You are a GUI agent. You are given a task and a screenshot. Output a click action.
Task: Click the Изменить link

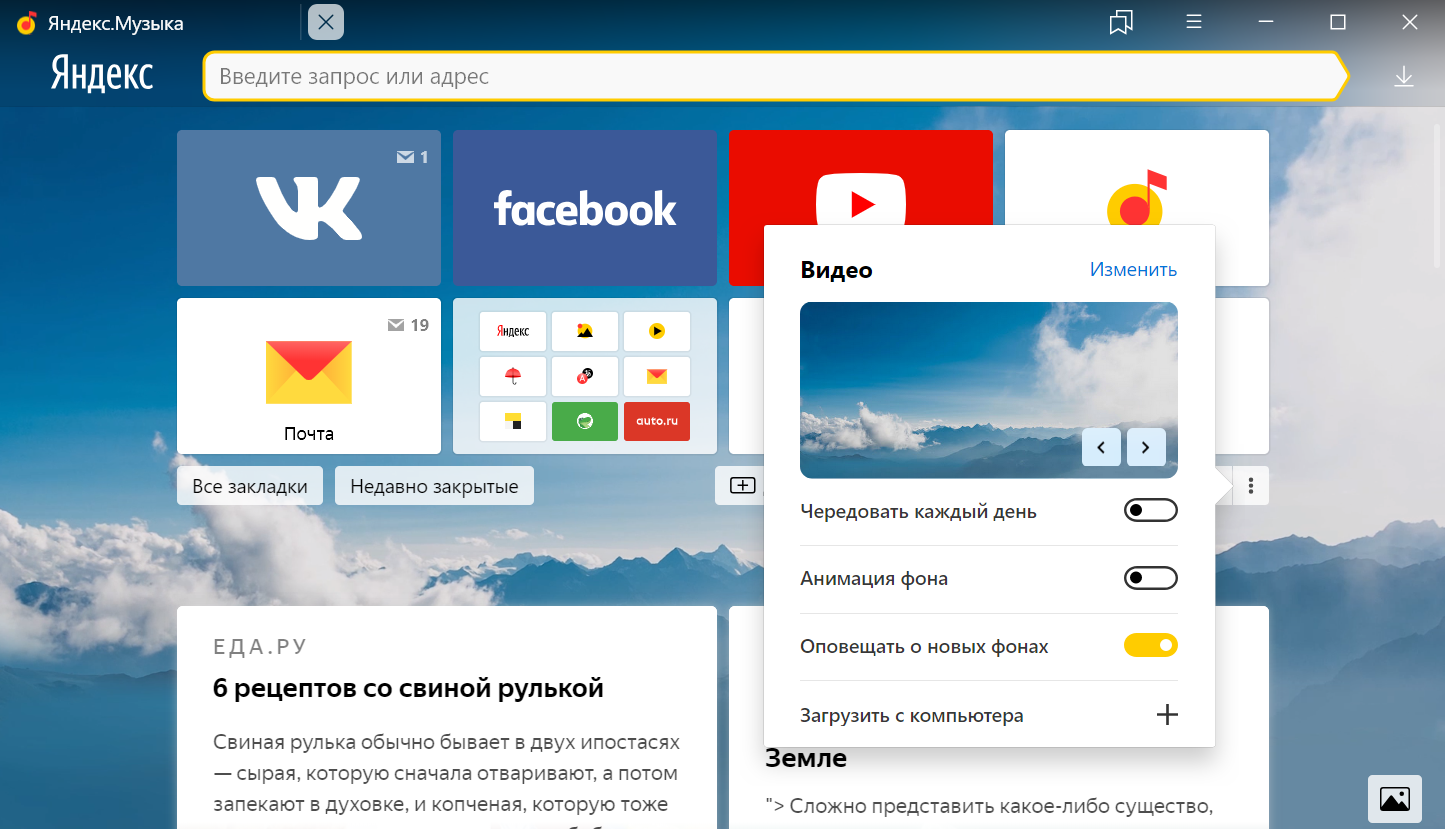click(x=1133, y=269)
